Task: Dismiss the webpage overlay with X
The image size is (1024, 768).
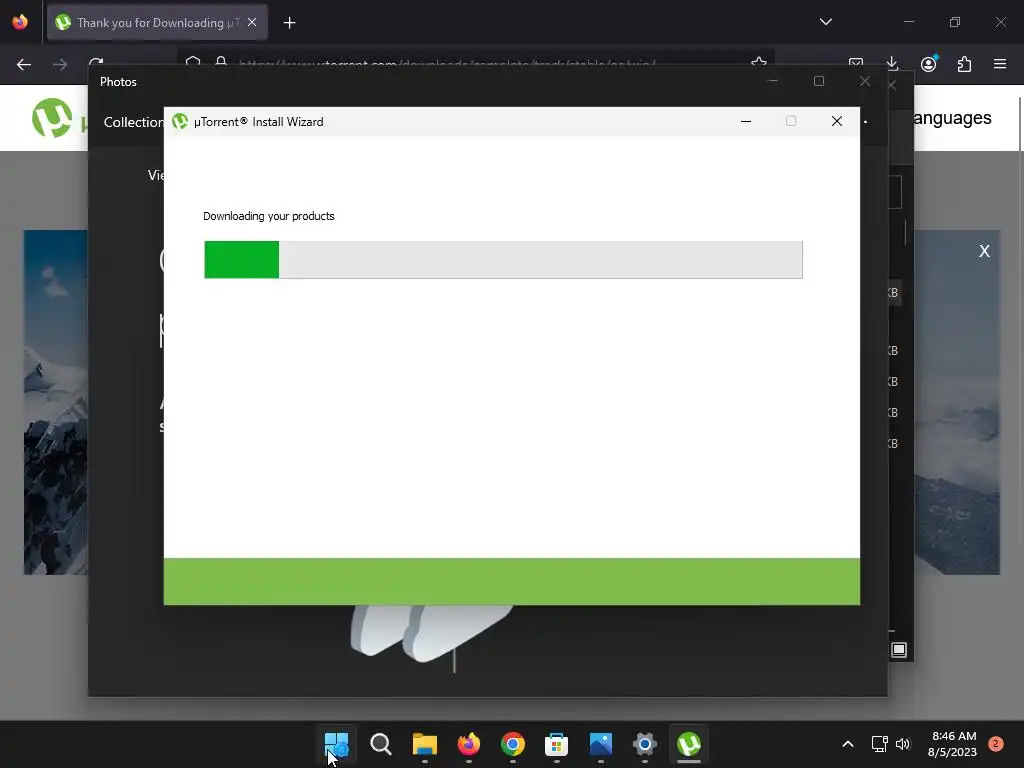Action: click(x=985, y=251)
